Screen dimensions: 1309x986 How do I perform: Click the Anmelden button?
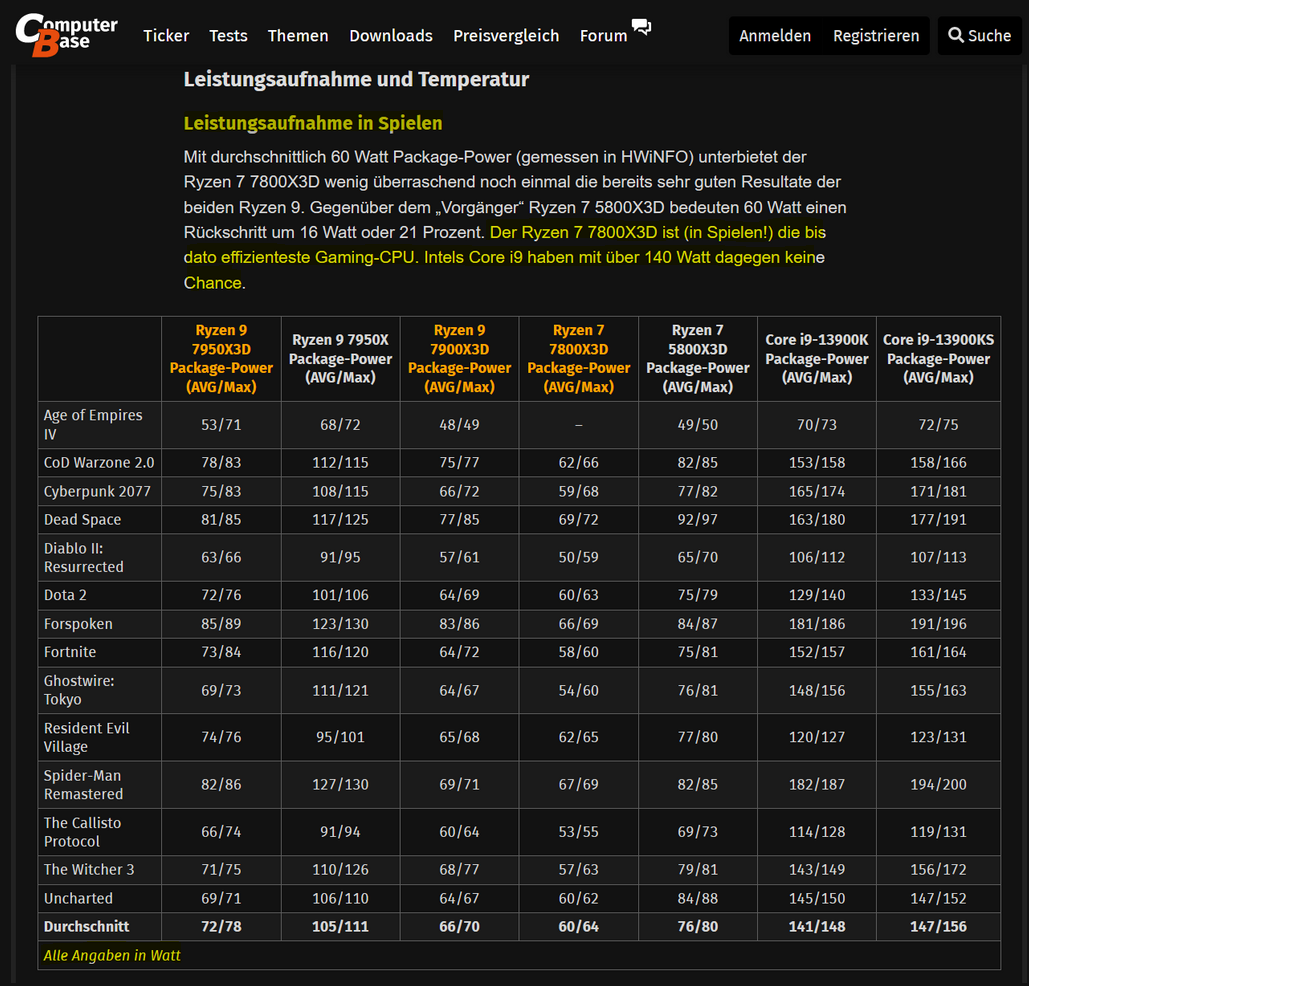775,36
